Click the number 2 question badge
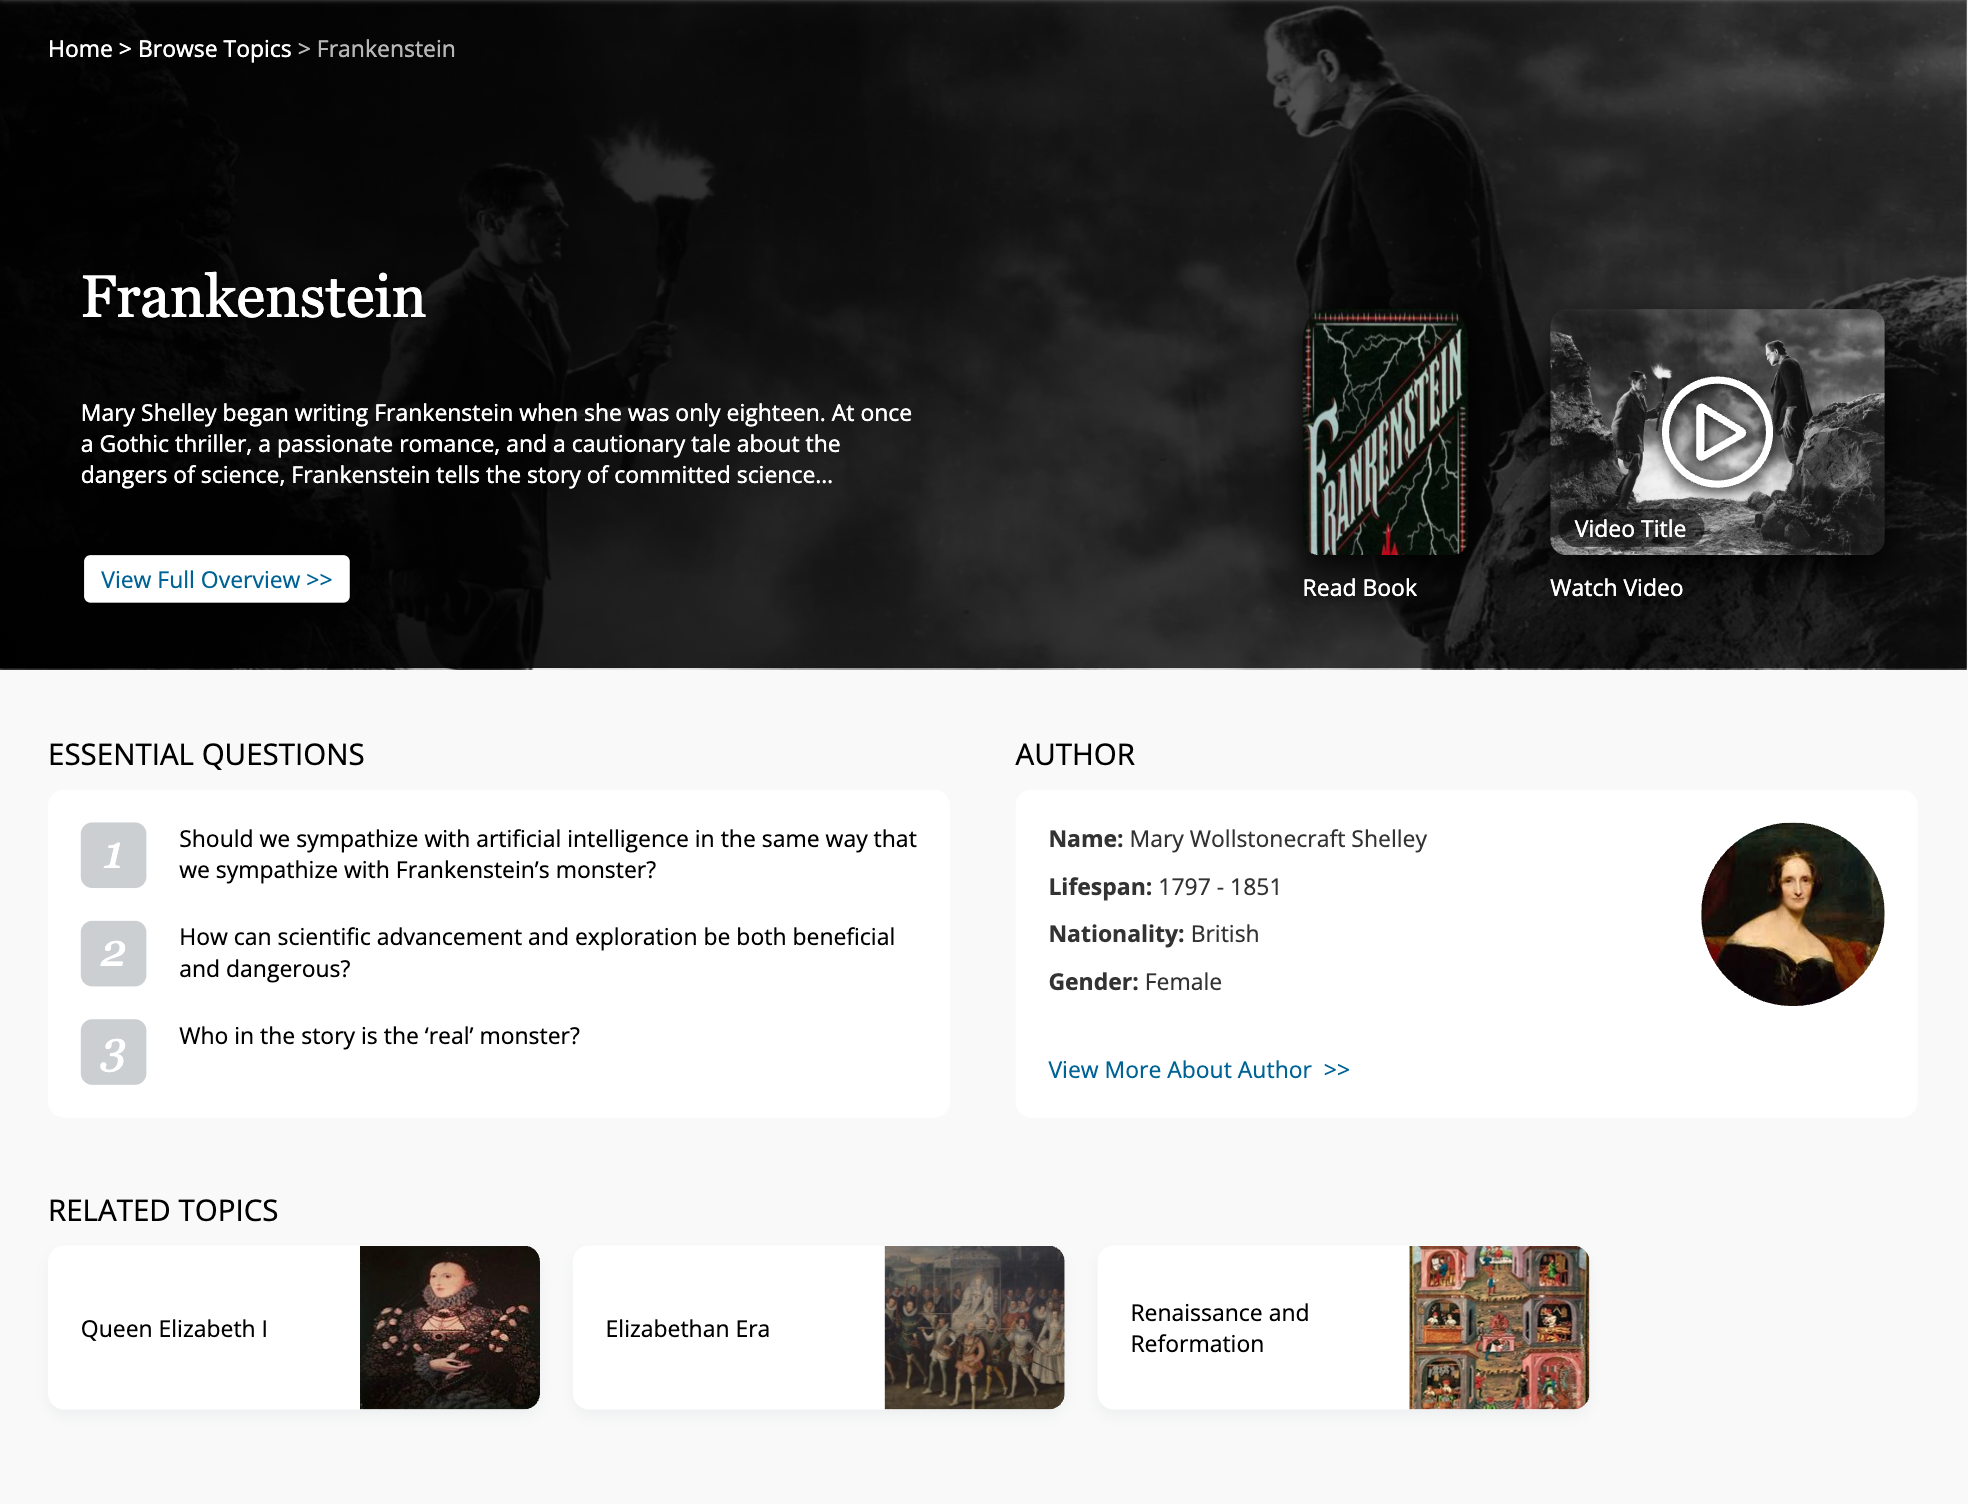The width and height of the screenshot is (1968, 1504). (113, 953)
